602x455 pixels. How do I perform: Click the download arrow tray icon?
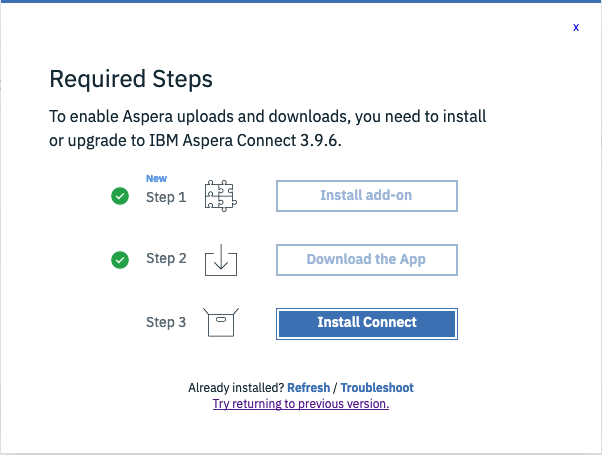pyautogui.click(x=220, y=260)
